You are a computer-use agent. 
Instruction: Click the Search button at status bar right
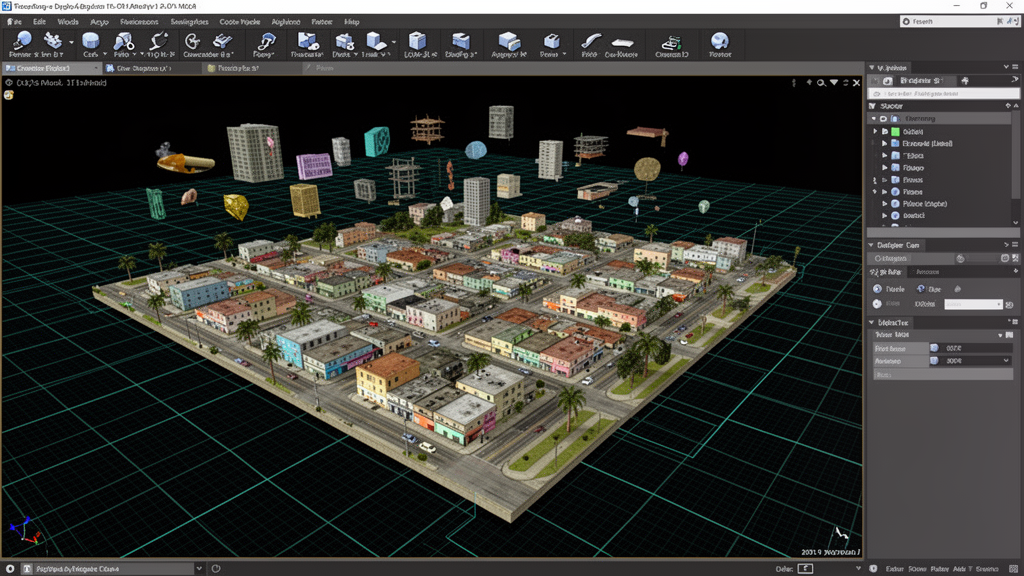click(987, 569)
